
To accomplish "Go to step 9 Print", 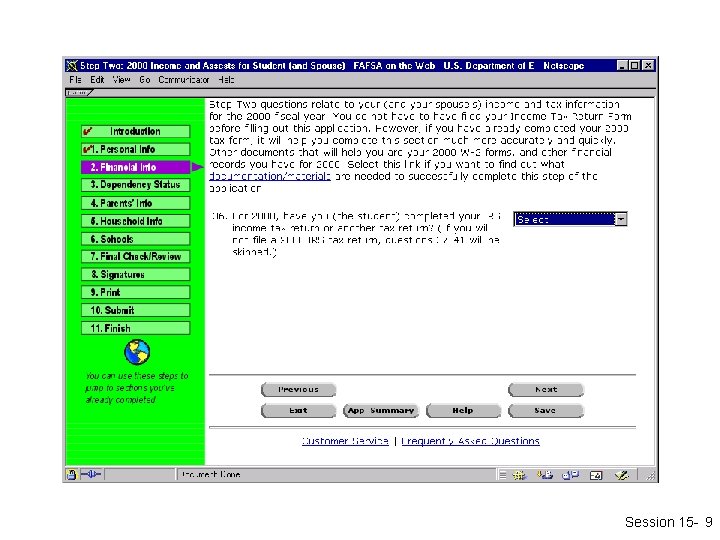I will (x=135, y=292).
